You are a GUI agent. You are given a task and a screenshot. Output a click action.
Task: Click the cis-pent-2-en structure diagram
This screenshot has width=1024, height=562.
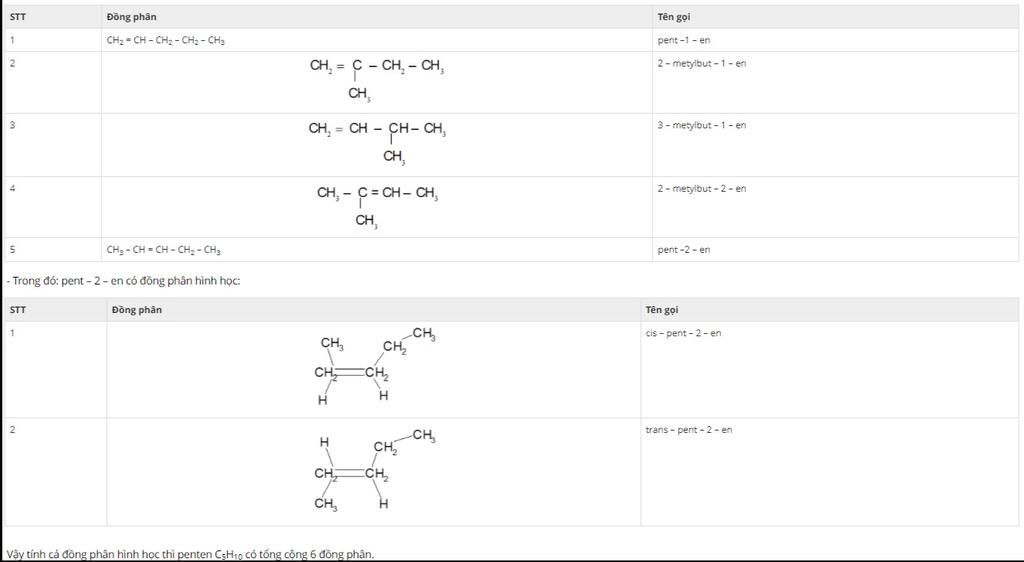(x=374, y=366)
